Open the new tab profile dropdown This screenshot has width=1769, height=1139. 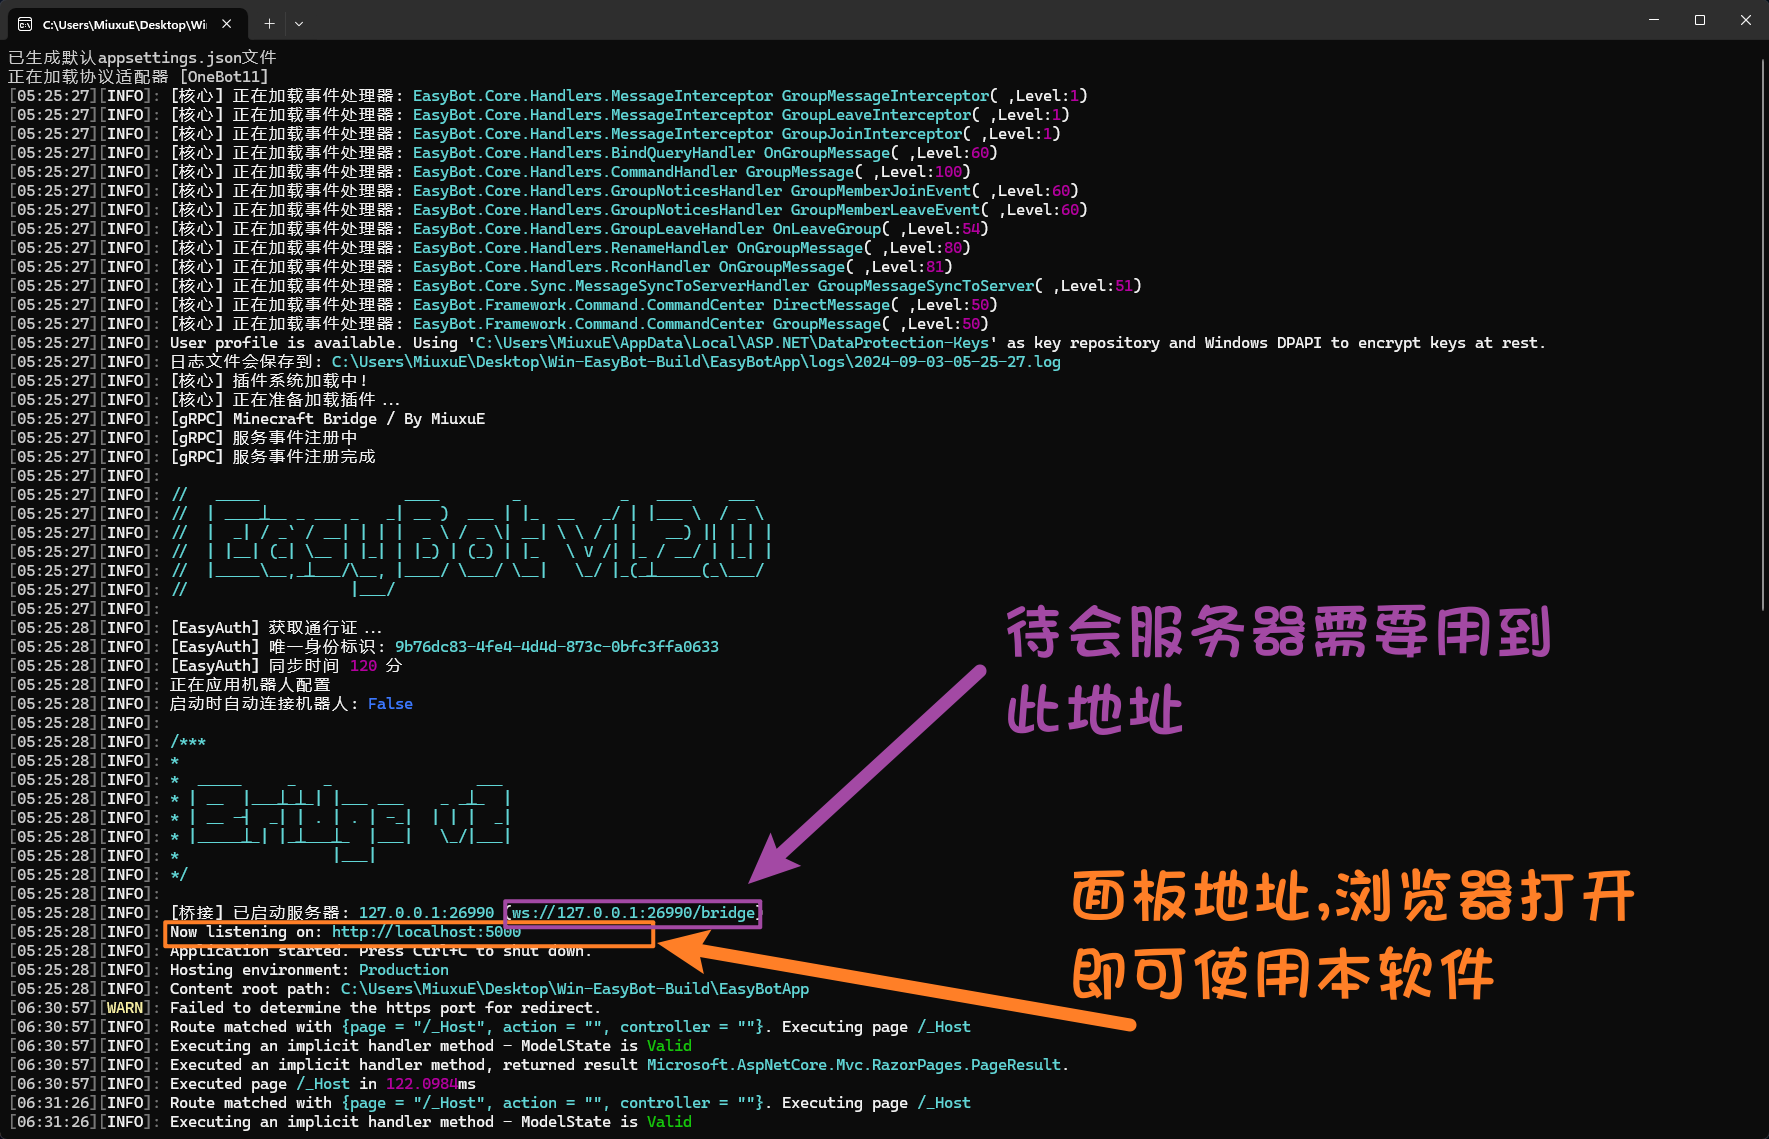(299, 23)
